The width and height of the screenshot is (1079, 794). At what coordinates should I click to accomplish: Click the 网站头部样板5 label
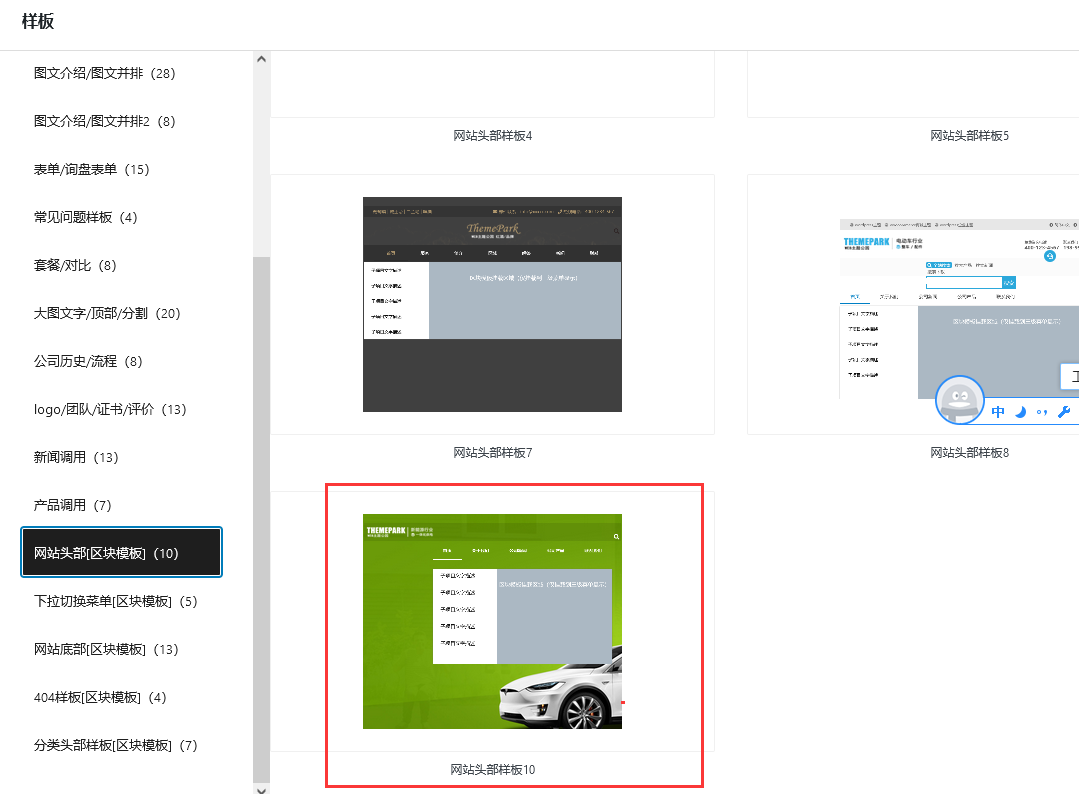click(x=969, y=135)
